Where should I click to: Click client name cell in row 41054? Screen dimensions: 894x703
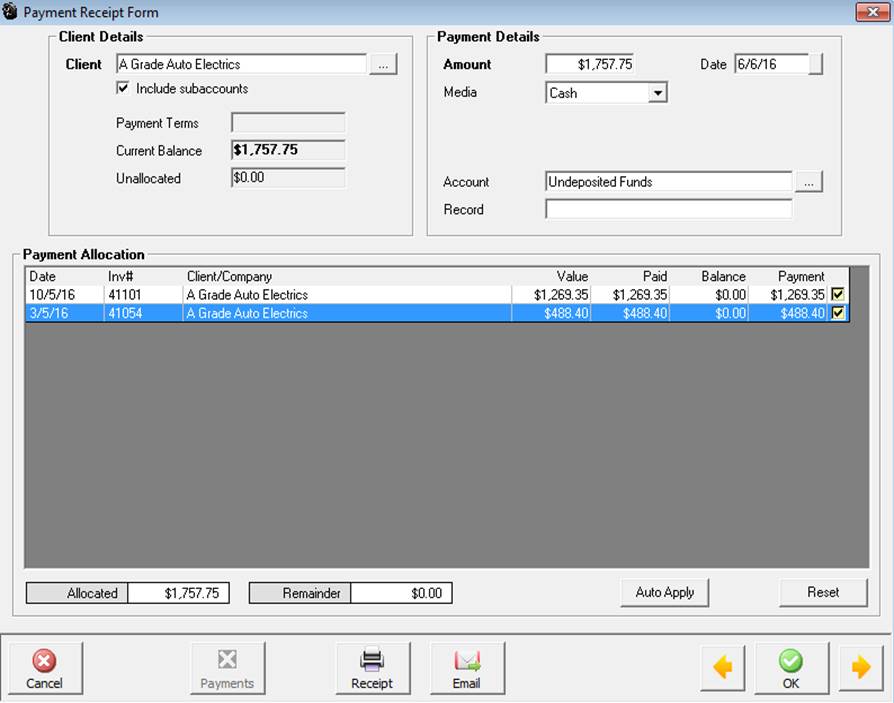(347, 312)
